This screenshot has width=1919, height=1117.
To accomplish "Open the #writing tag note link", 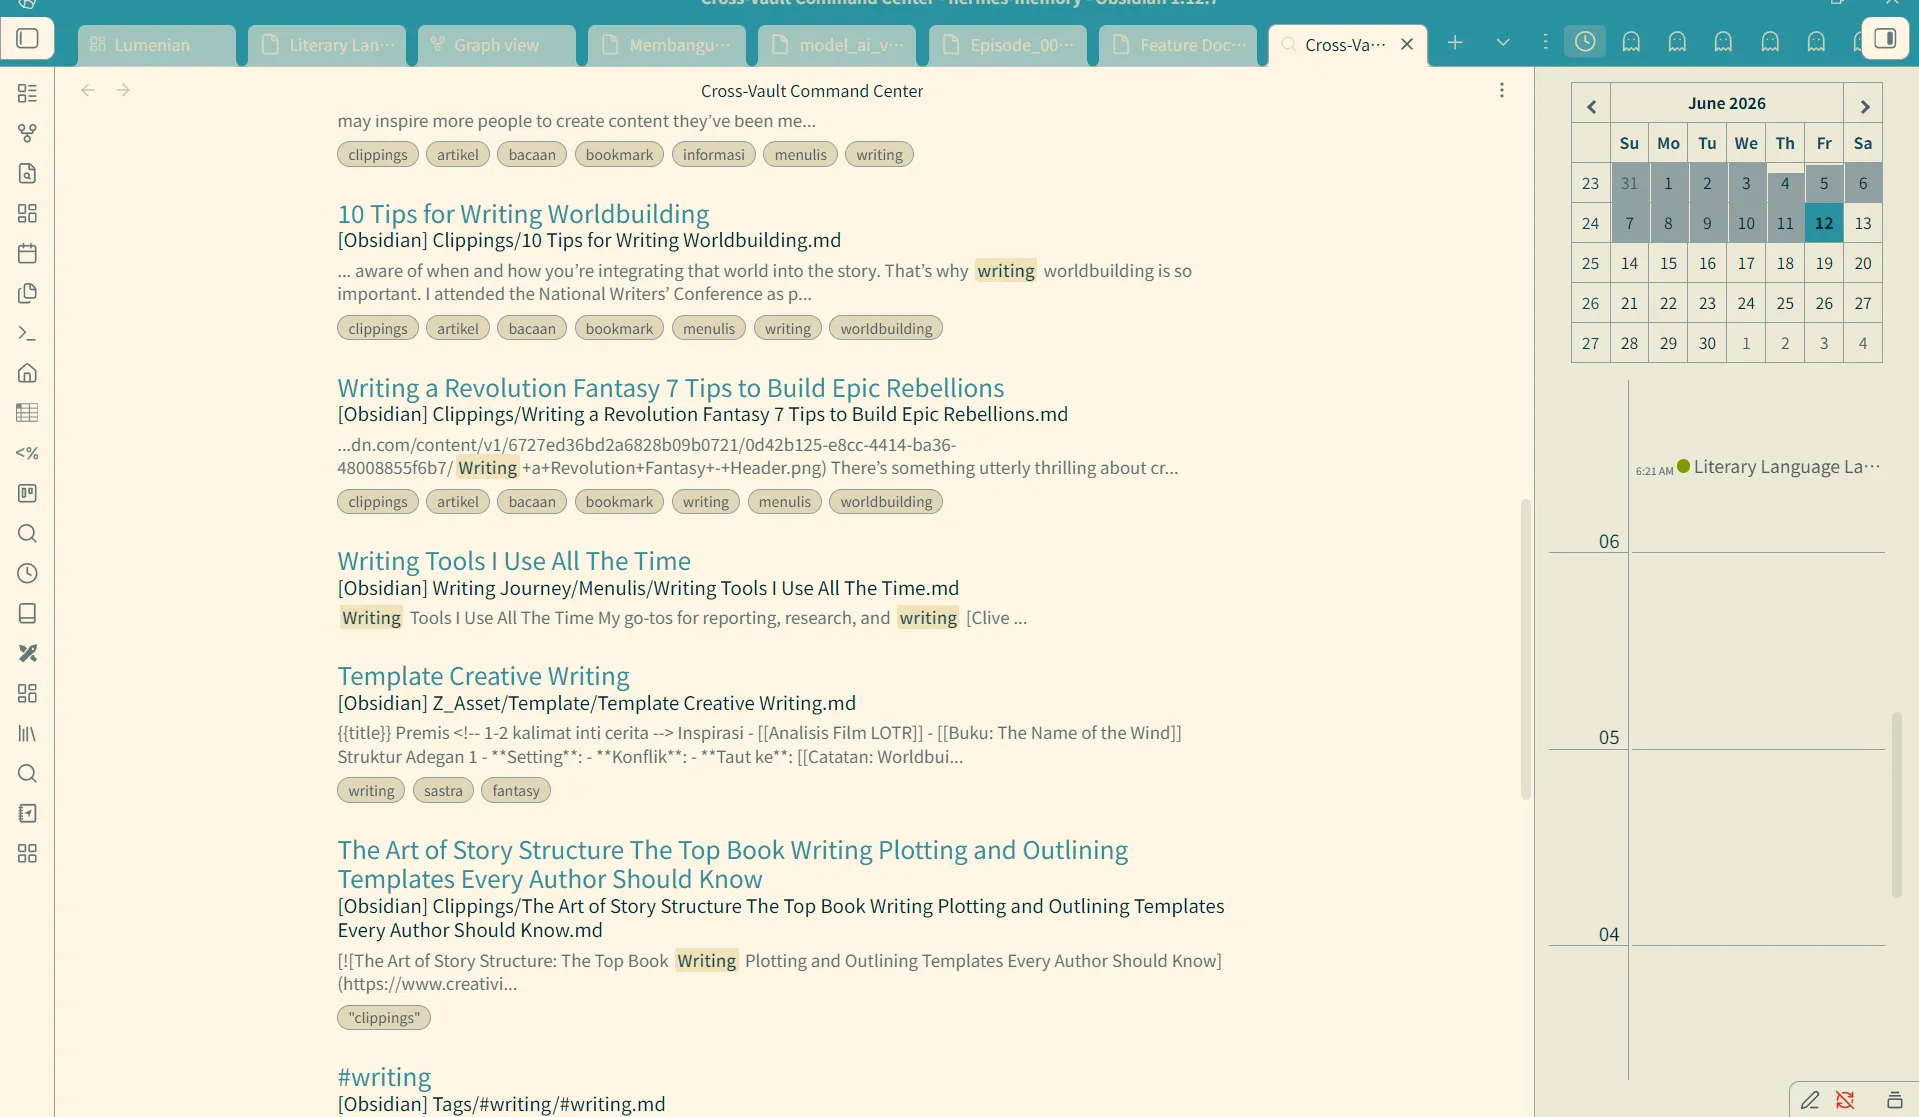I will 384,1076.
